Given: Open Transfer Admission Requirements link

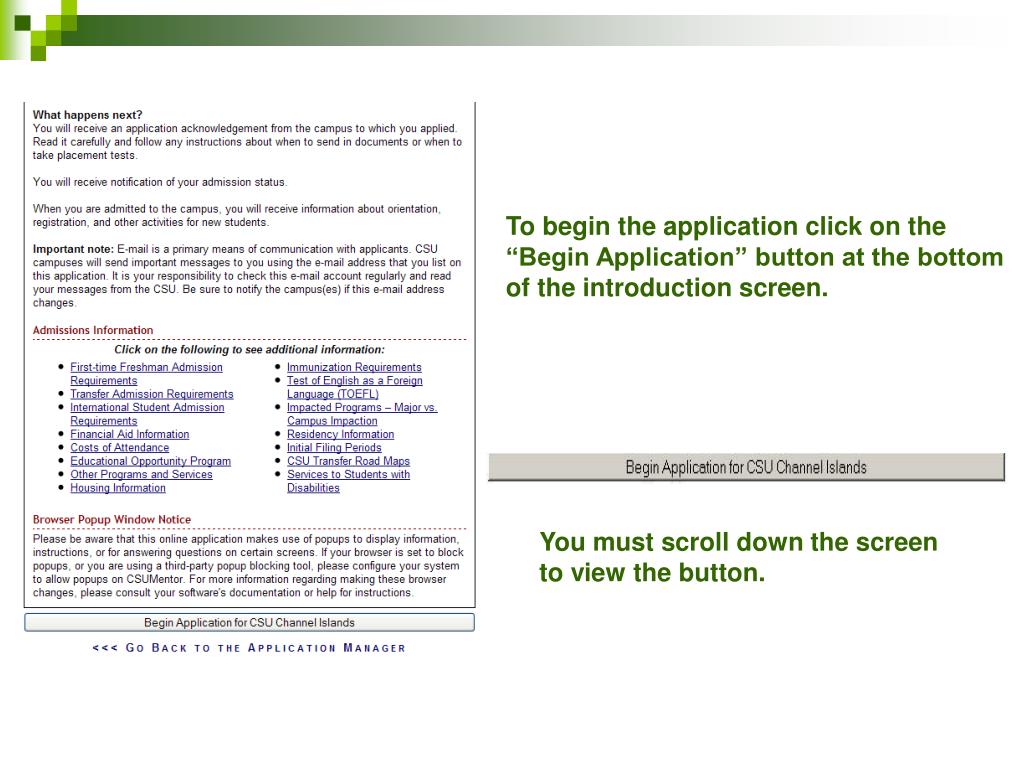Looking at the screenshot, I should (152, 394).
